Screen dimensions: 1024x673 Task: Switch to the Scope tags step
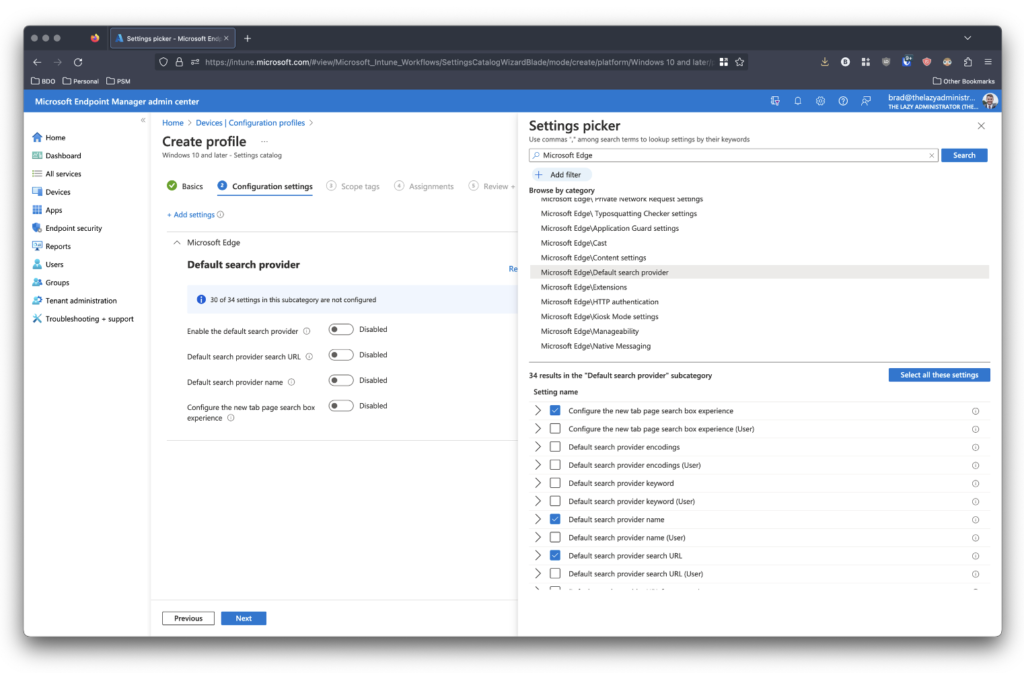(x=353, y=187)
